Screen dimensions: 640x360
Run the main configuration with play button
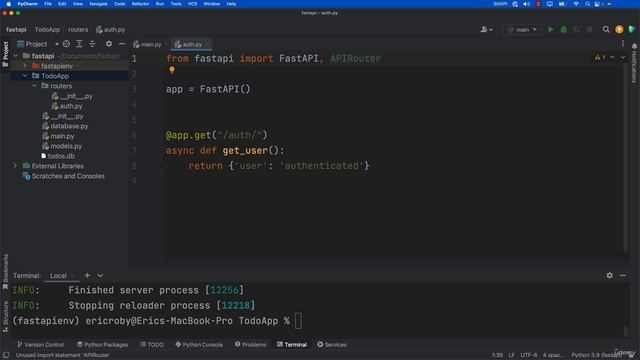[551, 29]
